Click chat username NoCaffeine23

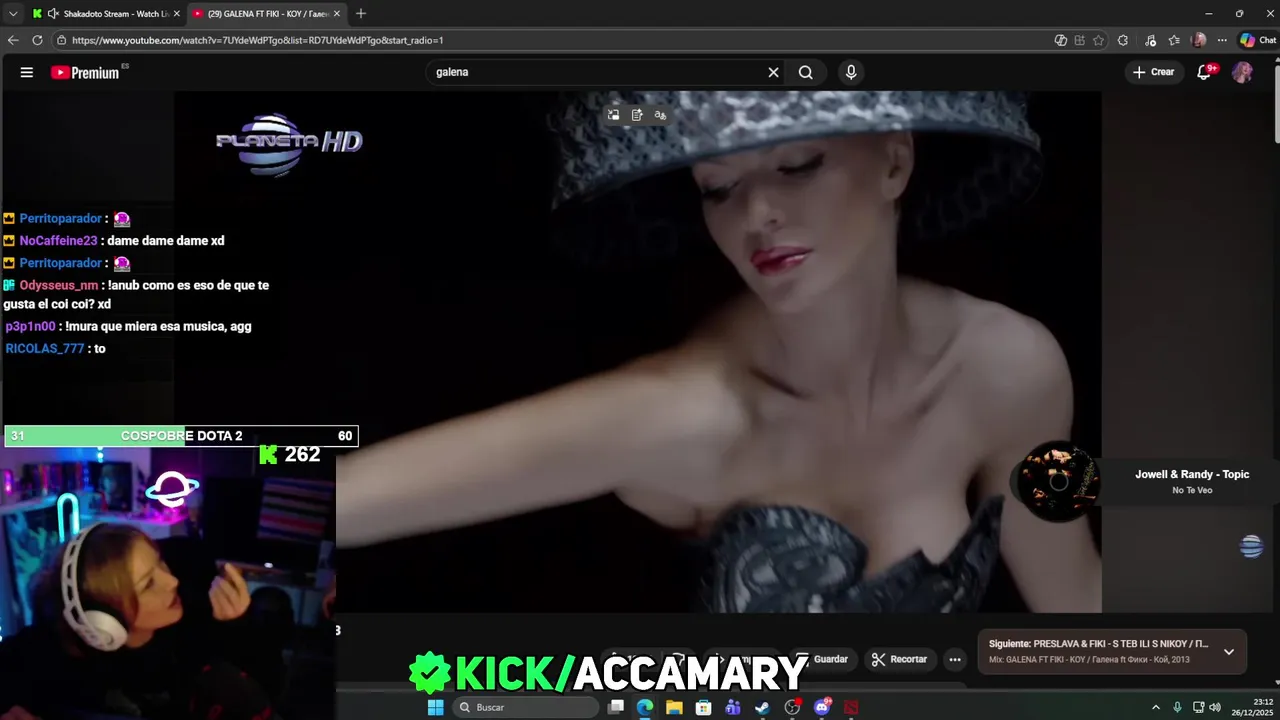click(x=58, y=241)
